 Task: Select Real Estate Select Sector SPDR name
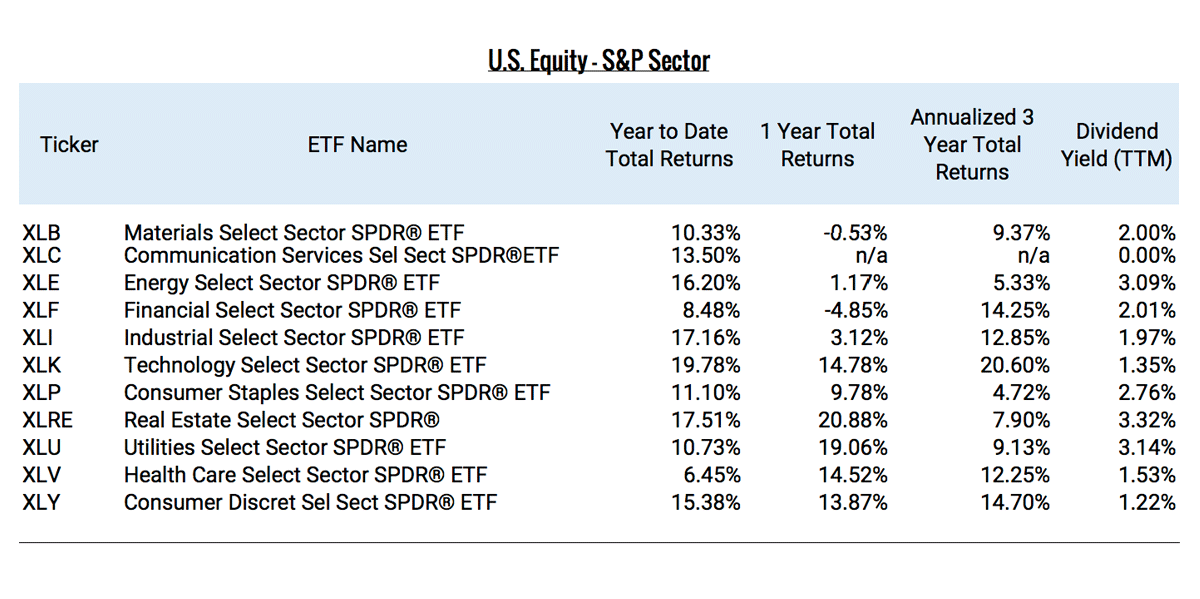tap(282, 420)
